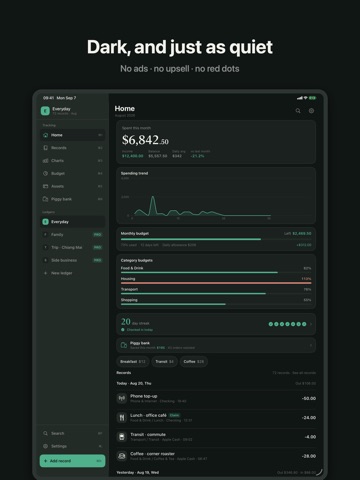Click the Side business ledger circle icon
The width and height of the screenshot is (360, 480).
[x=46, y=260]
